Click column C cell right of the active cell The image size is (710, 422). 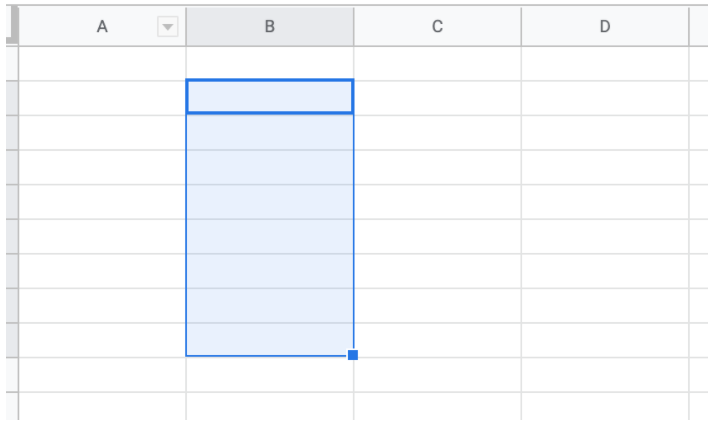pyautogui.click(x=437, y=98)
